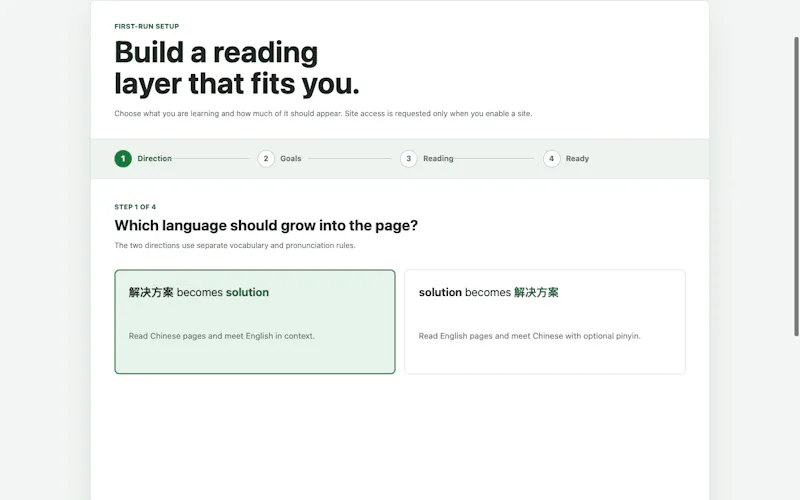The image size is (800, 500).
Task: Click step 2 circle for Goals
Action: [266, 159]
